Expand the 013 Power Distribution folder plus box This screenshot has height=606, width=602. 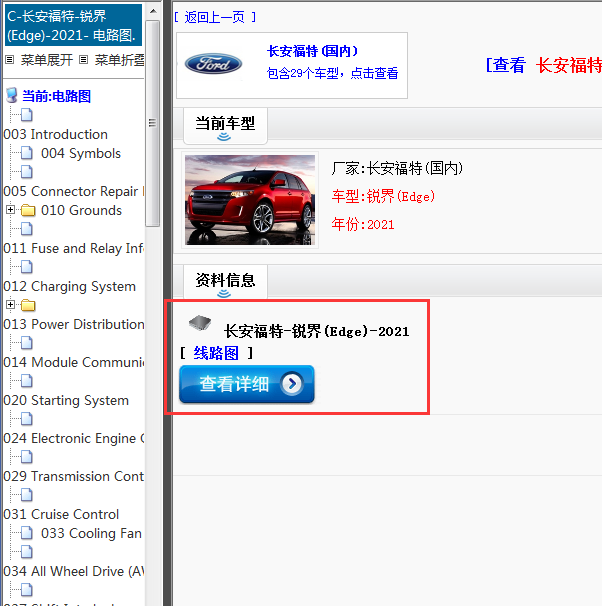pyautogui.click(x=10, y=305)
